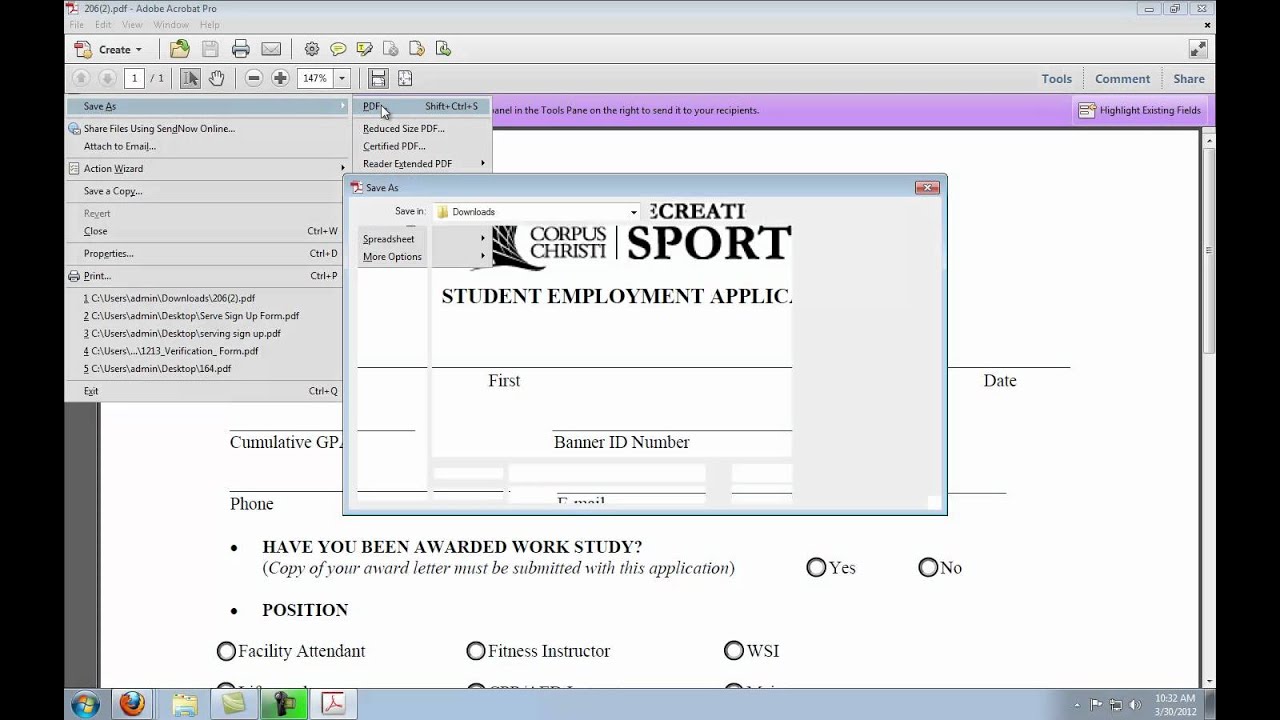This screenshot has width=1280, height=720.
Task: Select Fitness Instructor position
Action: pyautogui.click(x=476, y=651)
